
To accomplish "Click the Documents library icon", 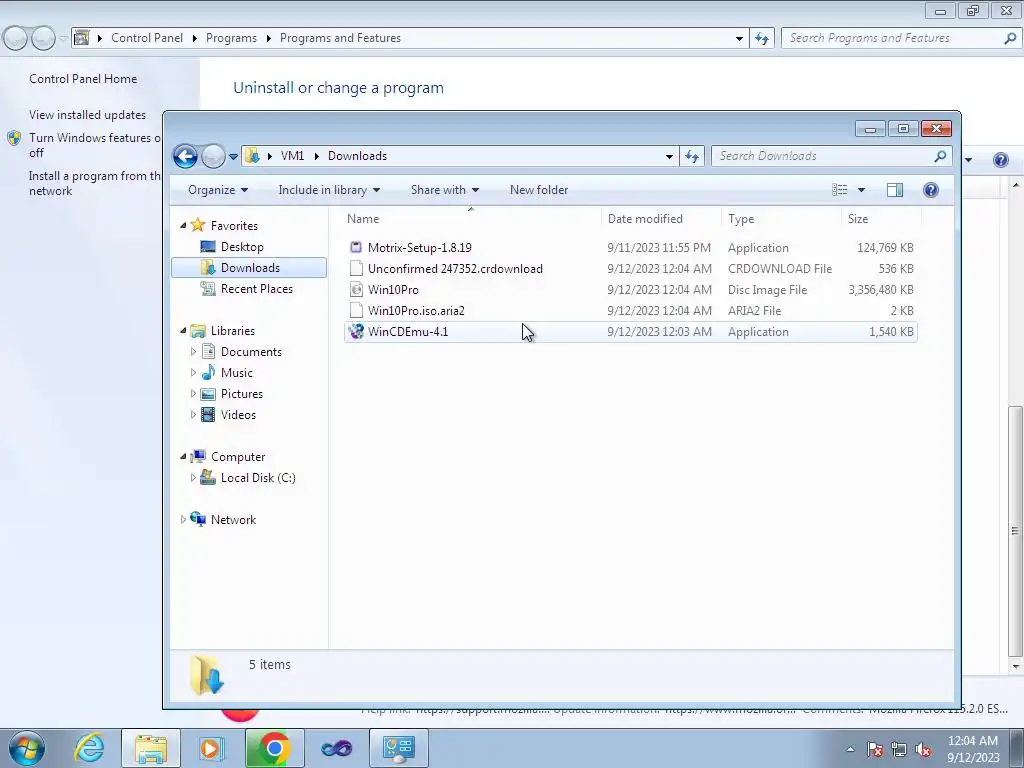I will 208,351.
